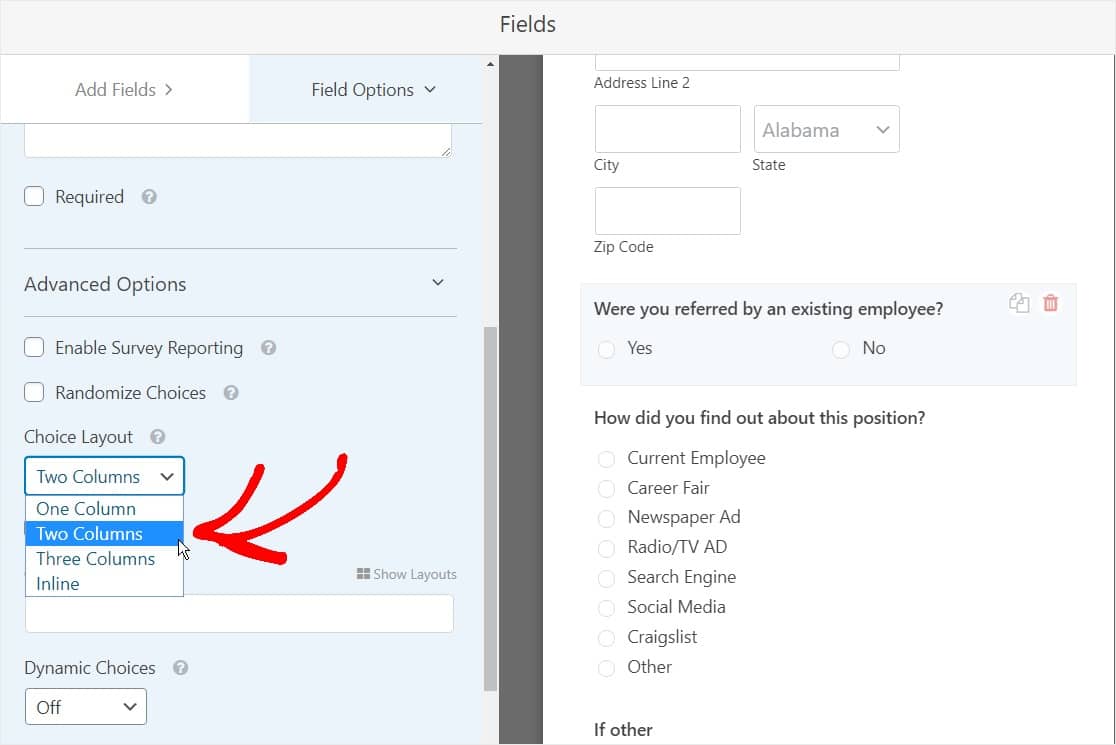This screenshot has height=745, width=1116.
Task: Enable the Required checkbox
Action: point(35,197)
